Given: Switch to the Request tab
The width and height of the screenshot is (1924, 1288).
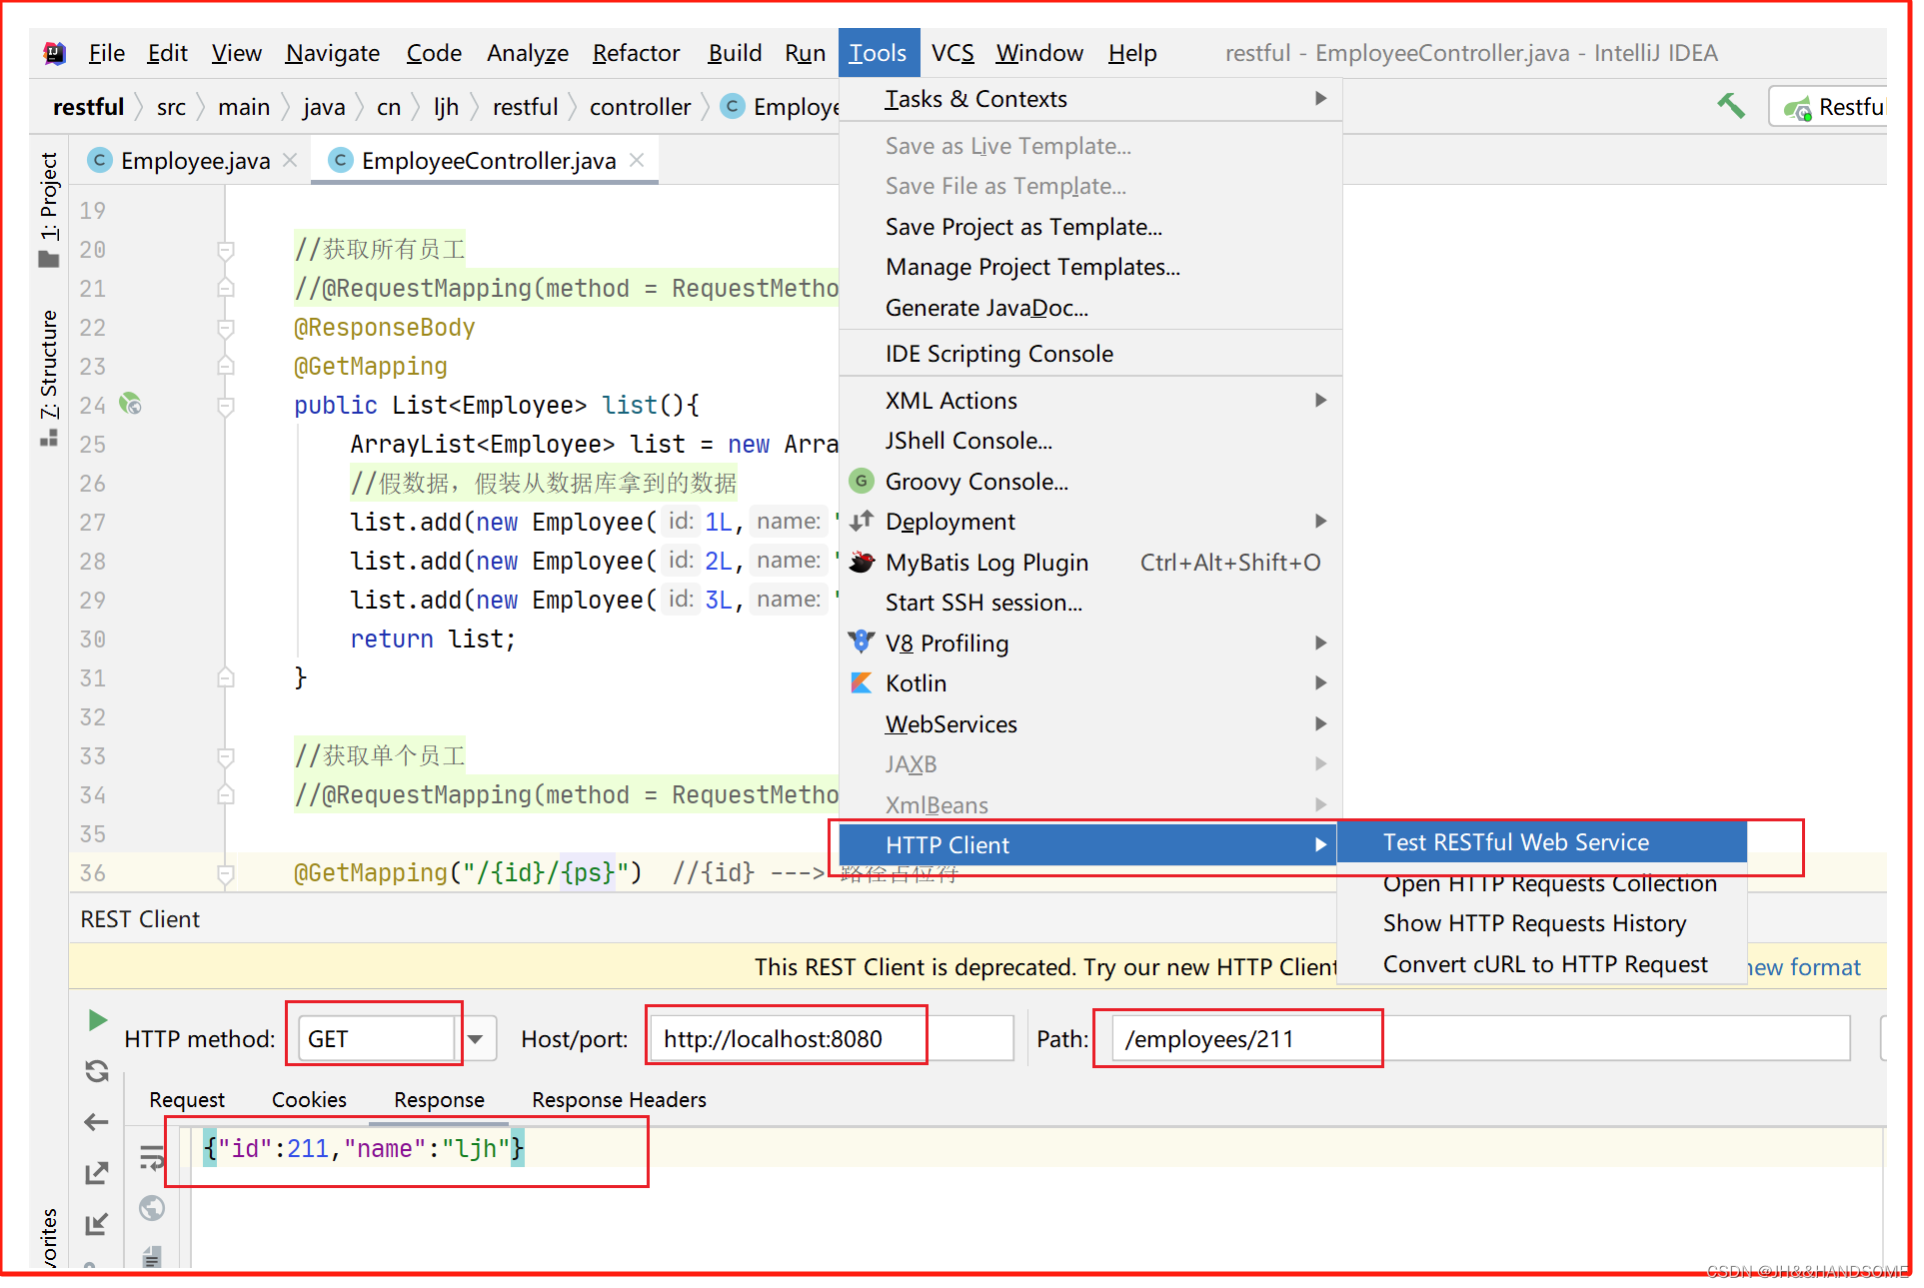Looking at the screenshot, I should coord(187,1099).
